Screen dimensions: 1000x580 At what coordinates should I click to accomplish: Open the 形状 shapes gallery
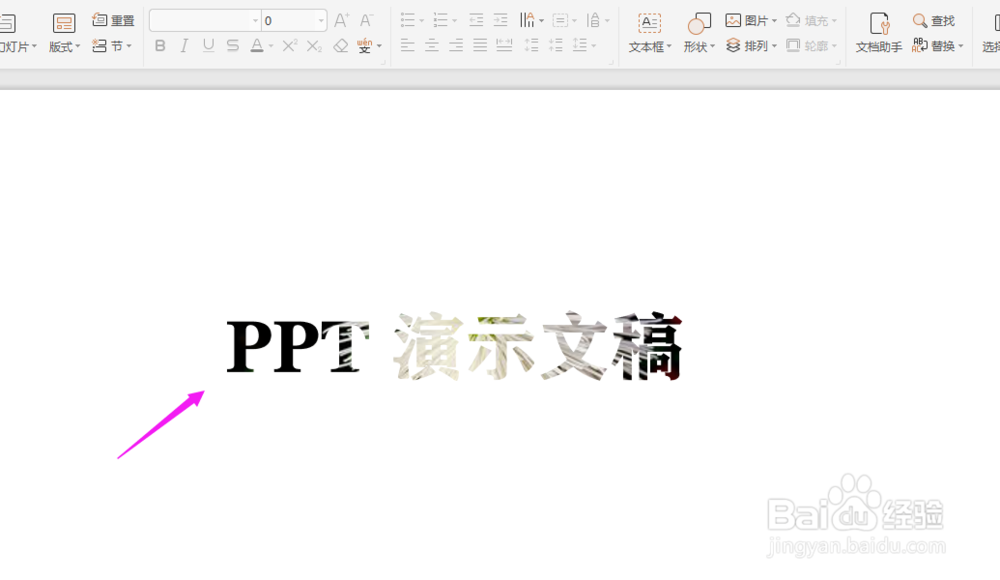click(699, 33)
